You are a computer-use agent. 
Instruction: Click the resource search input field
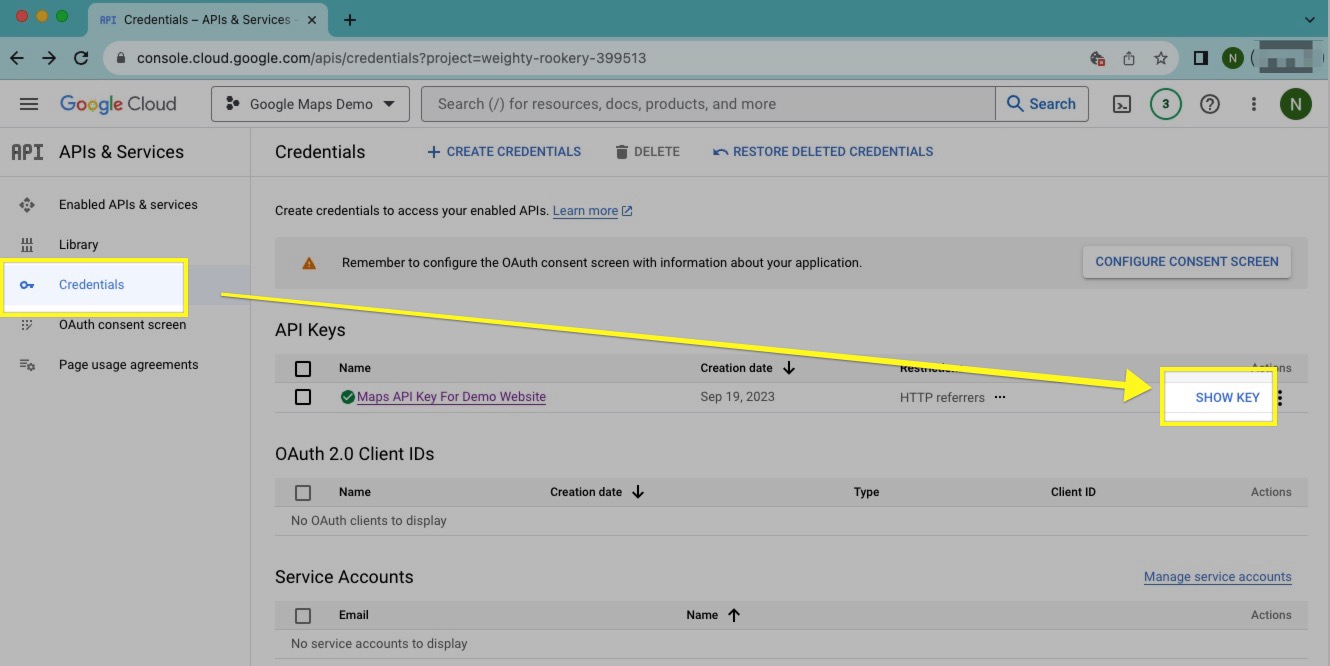tap(709, 104)
